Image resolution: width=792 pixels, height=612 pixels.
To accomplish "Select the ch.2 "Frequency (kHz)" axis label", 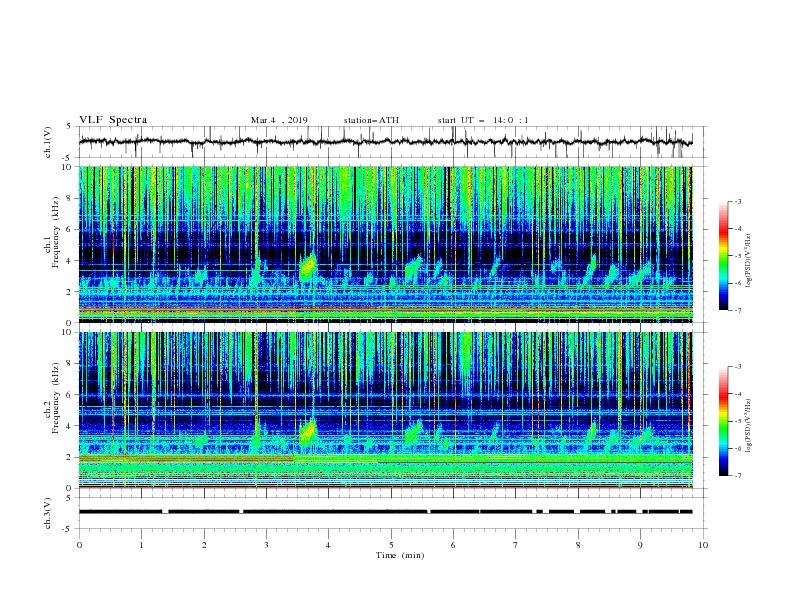I will [x=55, y=398].
